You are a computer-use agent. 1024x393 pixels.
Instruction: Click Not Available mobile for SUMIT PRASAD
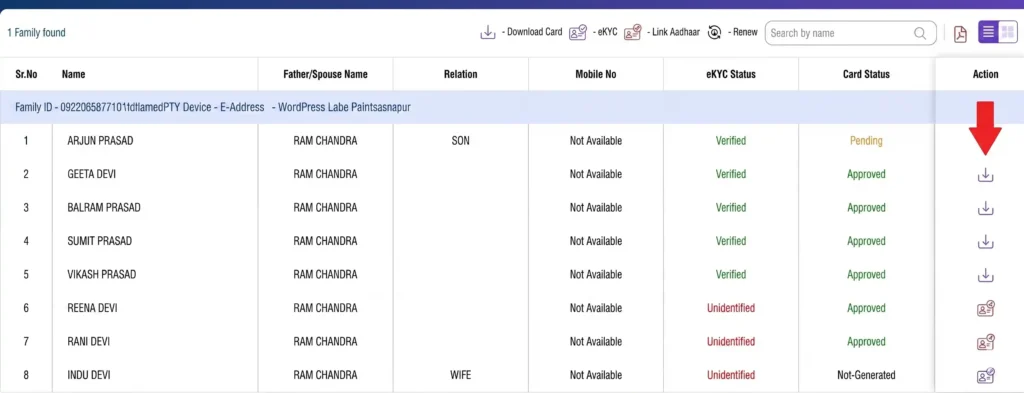click(x=596, y=241)
